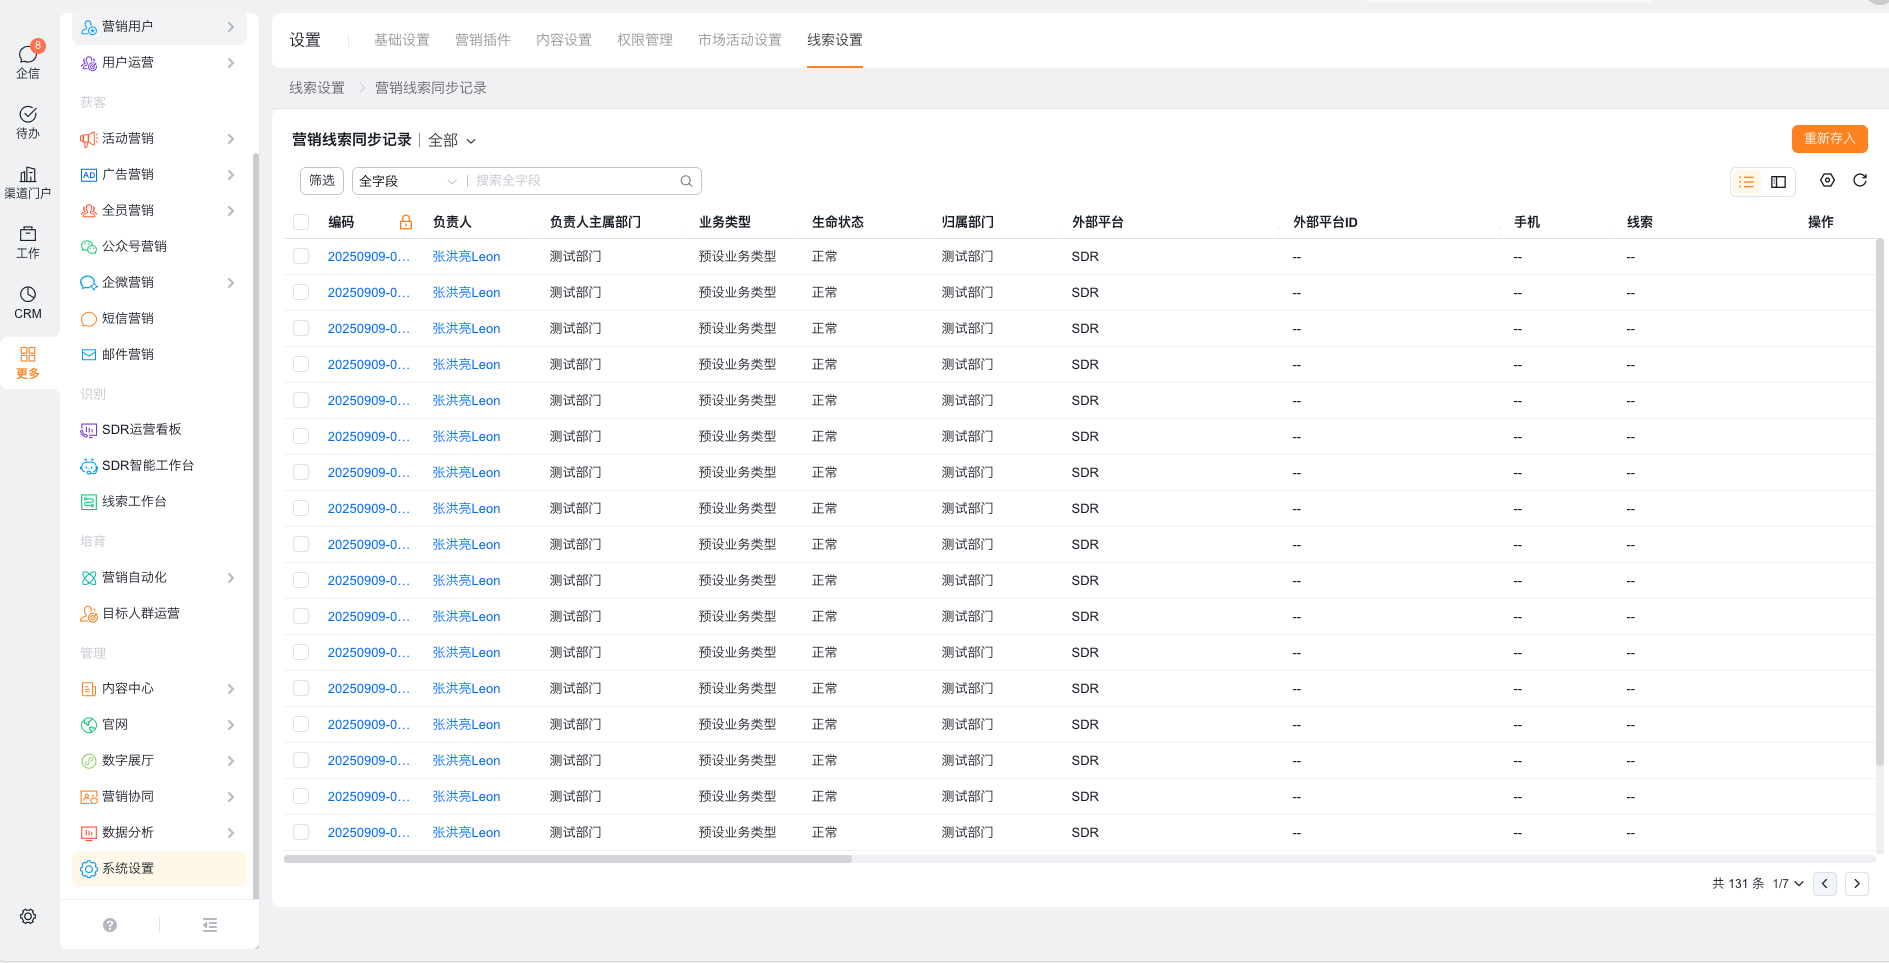Open the 待办 to-do icon
Image resolution: width=1889 pixels, height=963 pixels.
[28, 121]
